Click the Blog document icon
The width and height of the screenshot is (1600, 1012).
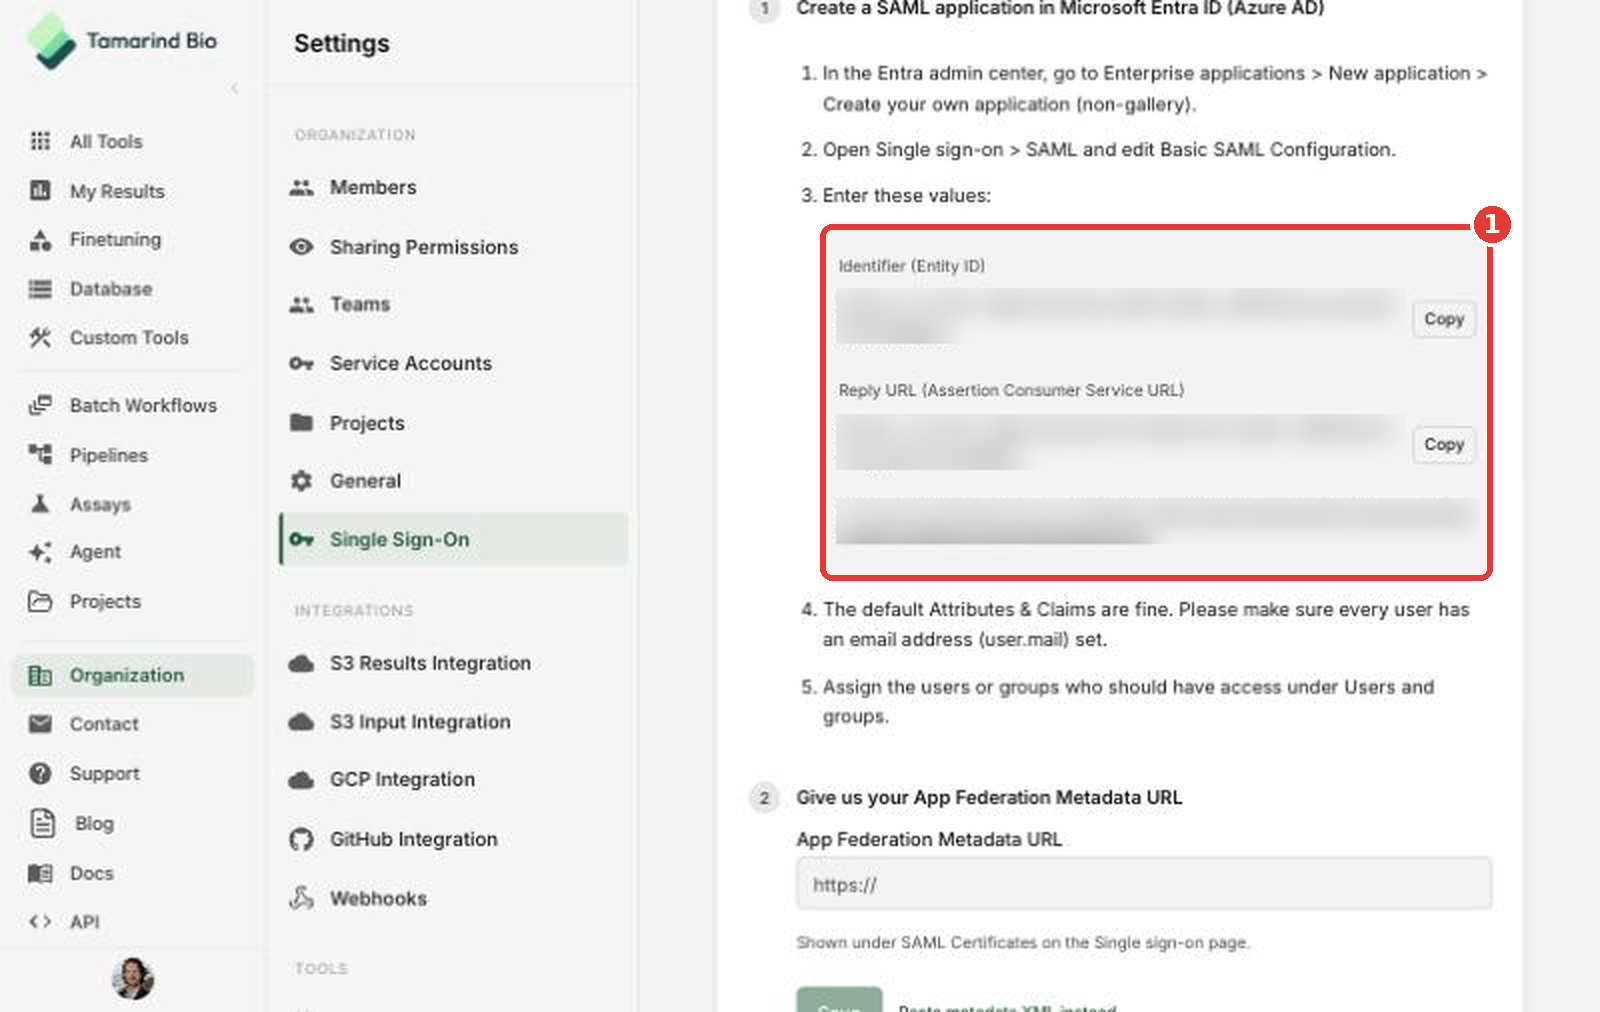click(42, 823)
